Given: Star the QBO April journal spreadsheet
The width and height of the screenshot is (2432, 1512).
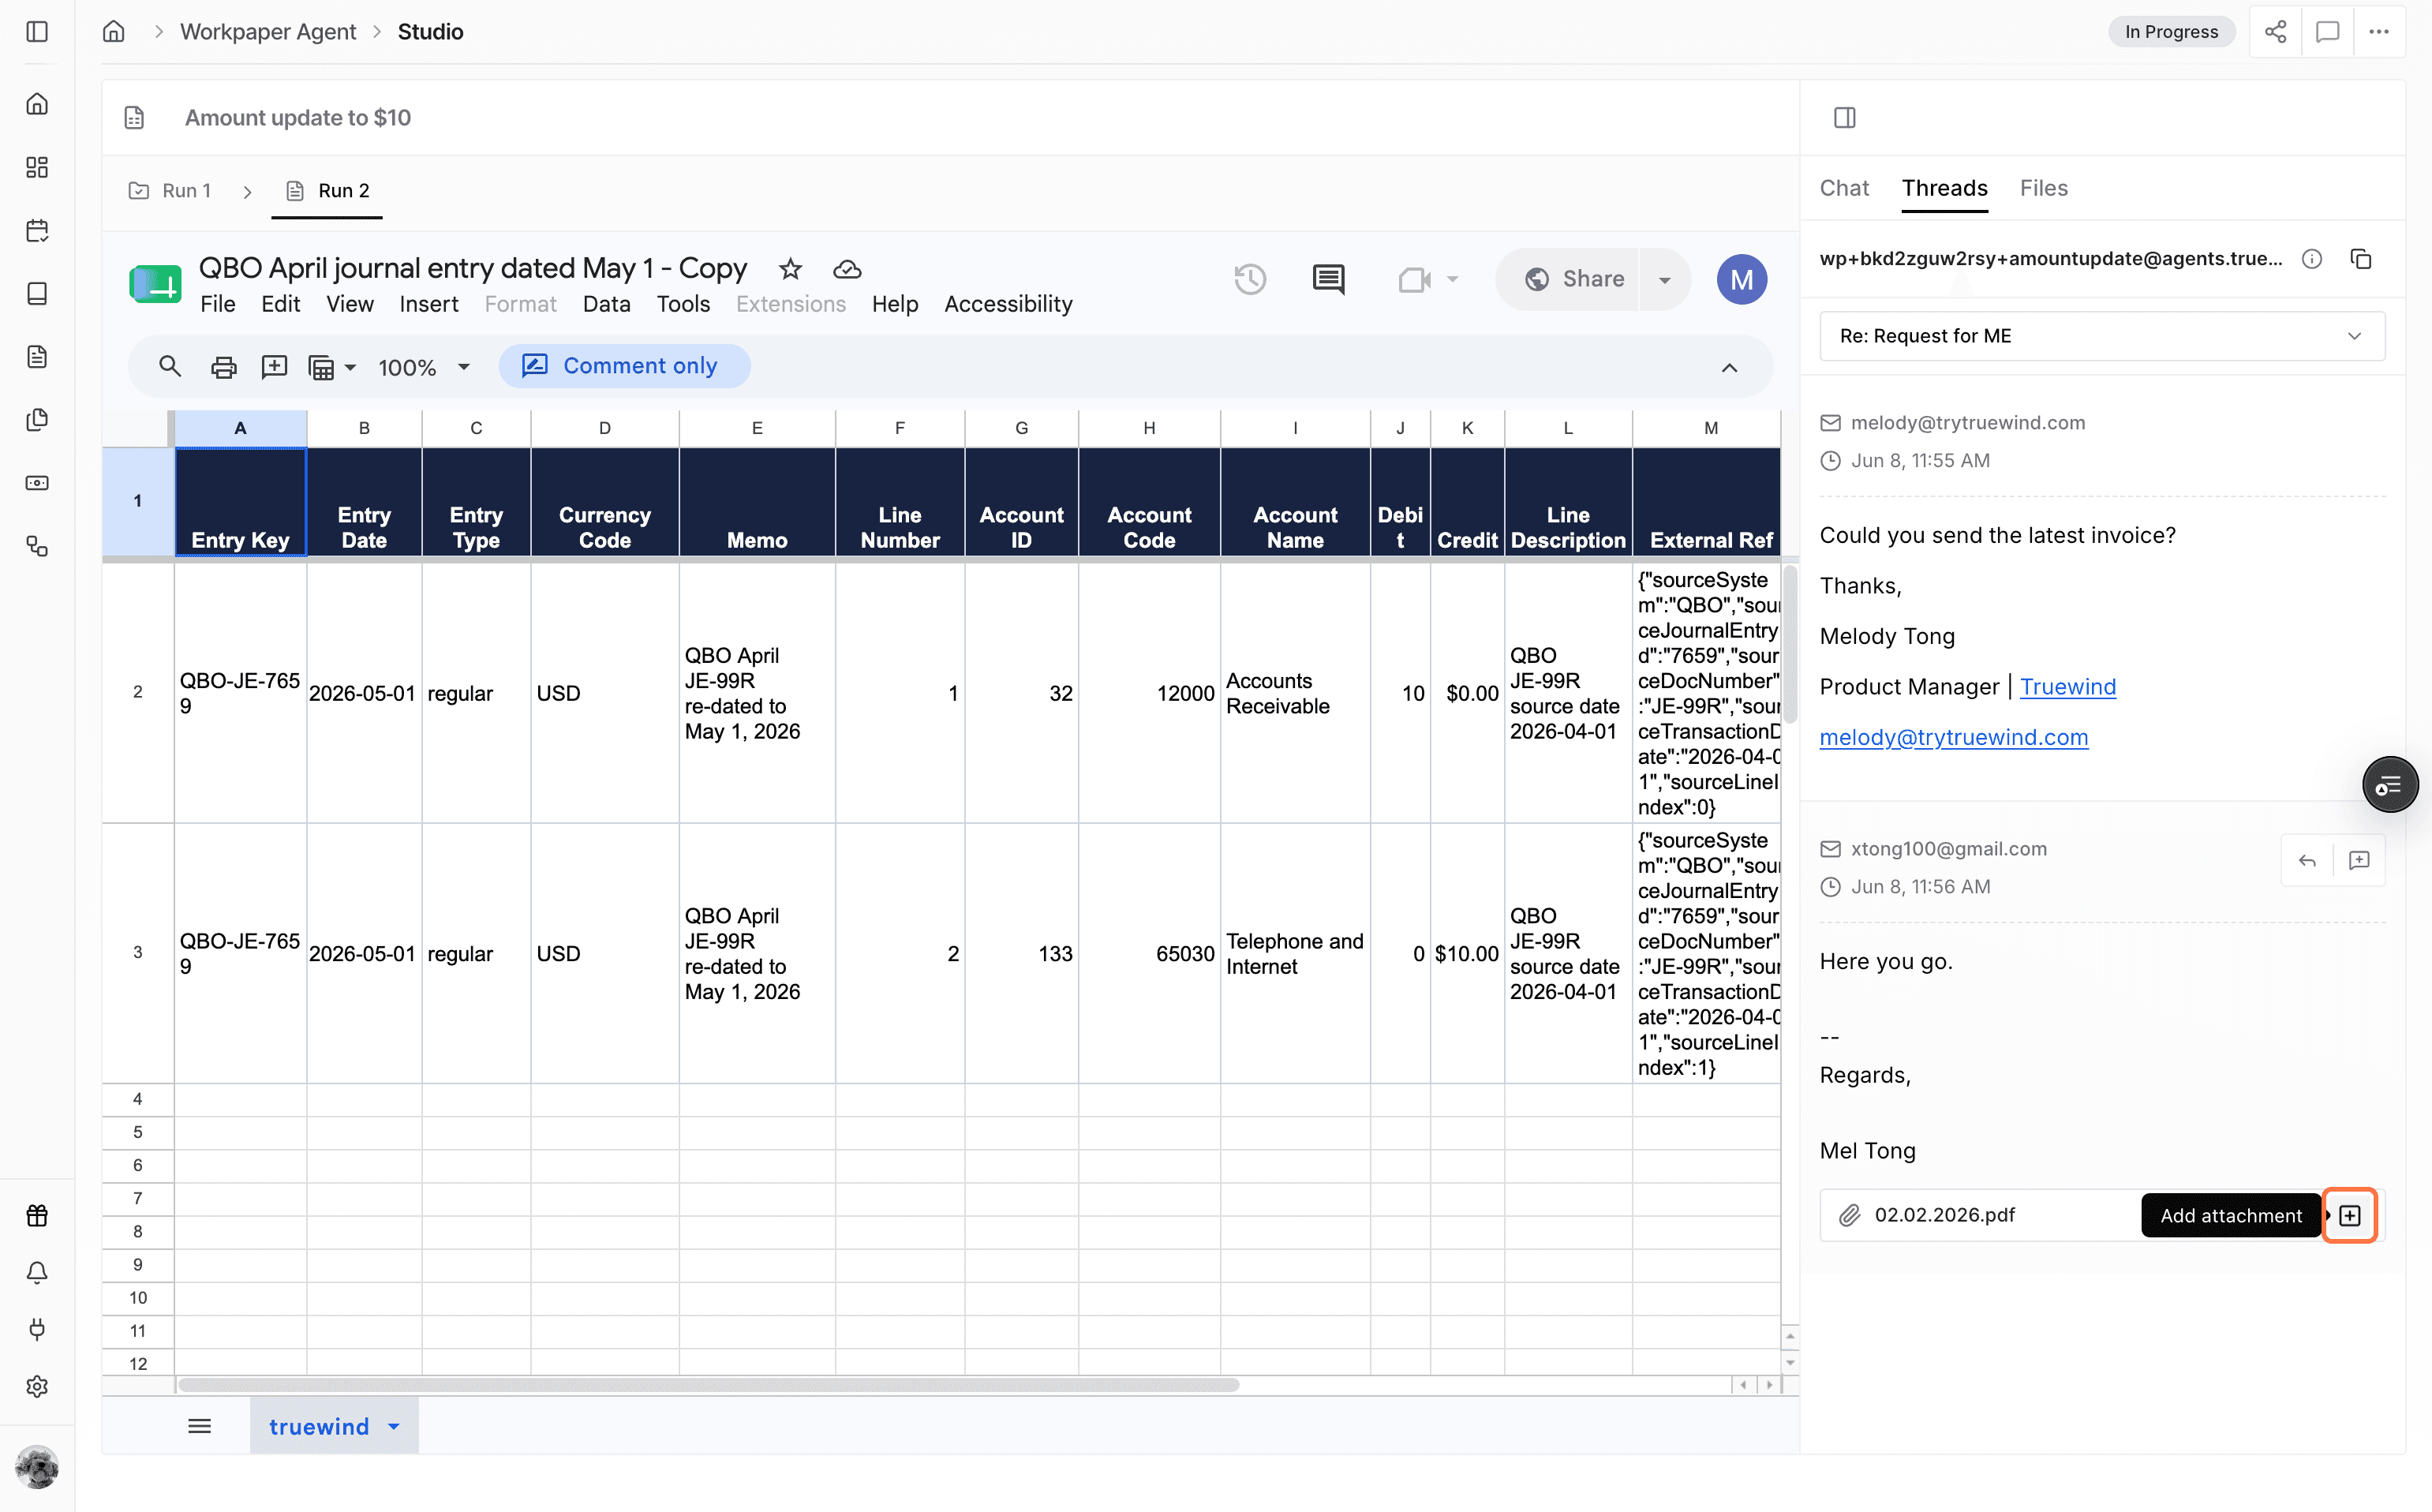Looking at the screenshot, I should pyautogui.click(x=790, y=269).
